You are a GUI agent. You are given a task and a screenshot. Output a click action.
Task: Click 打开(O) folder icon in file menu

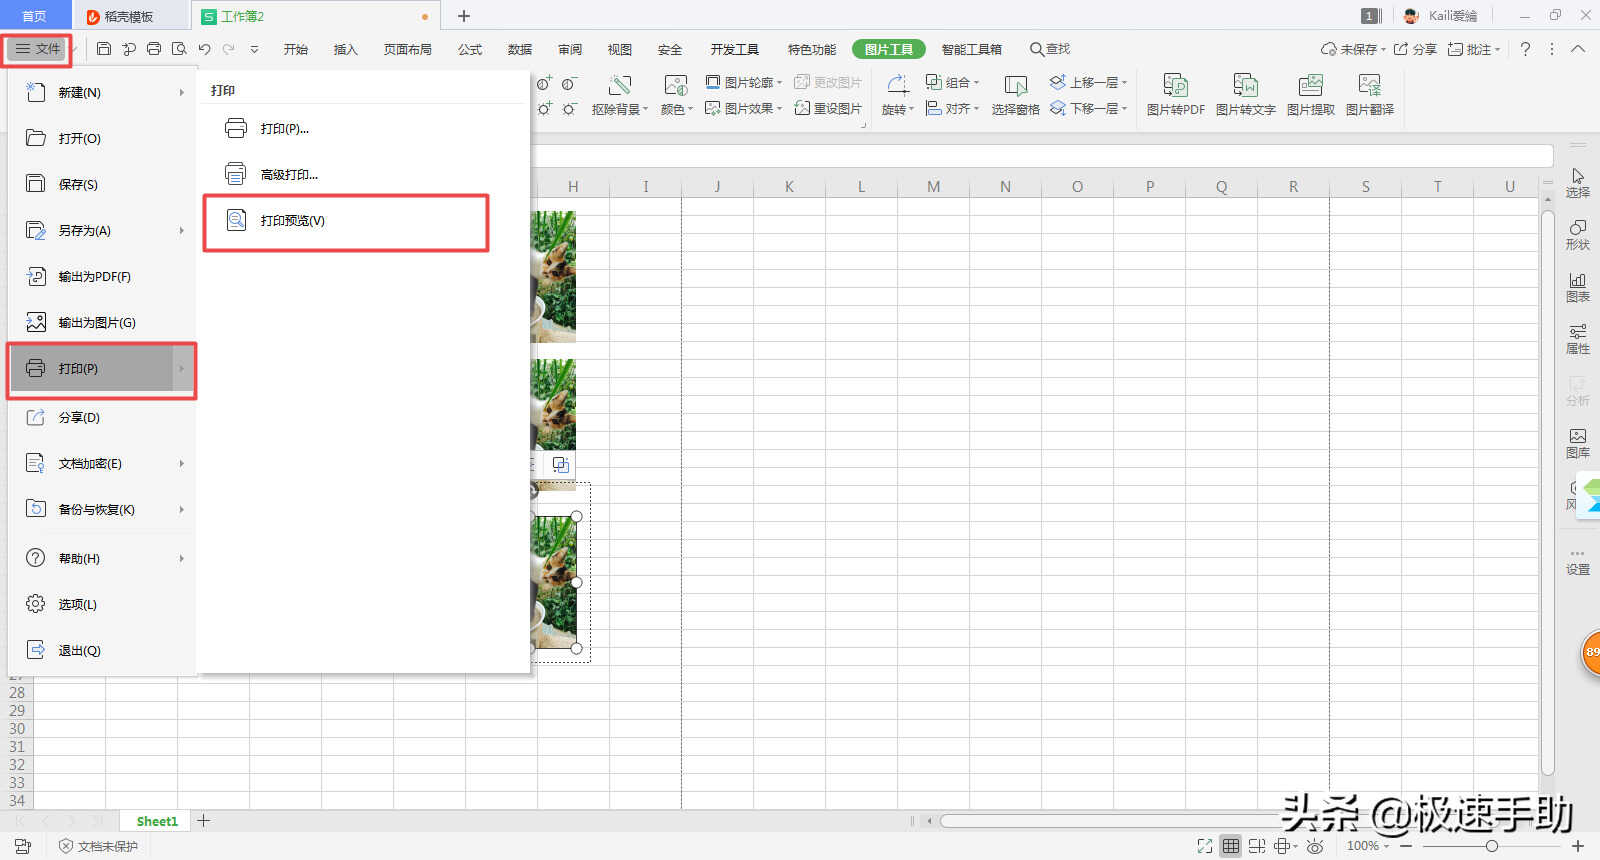click(36, 138)
